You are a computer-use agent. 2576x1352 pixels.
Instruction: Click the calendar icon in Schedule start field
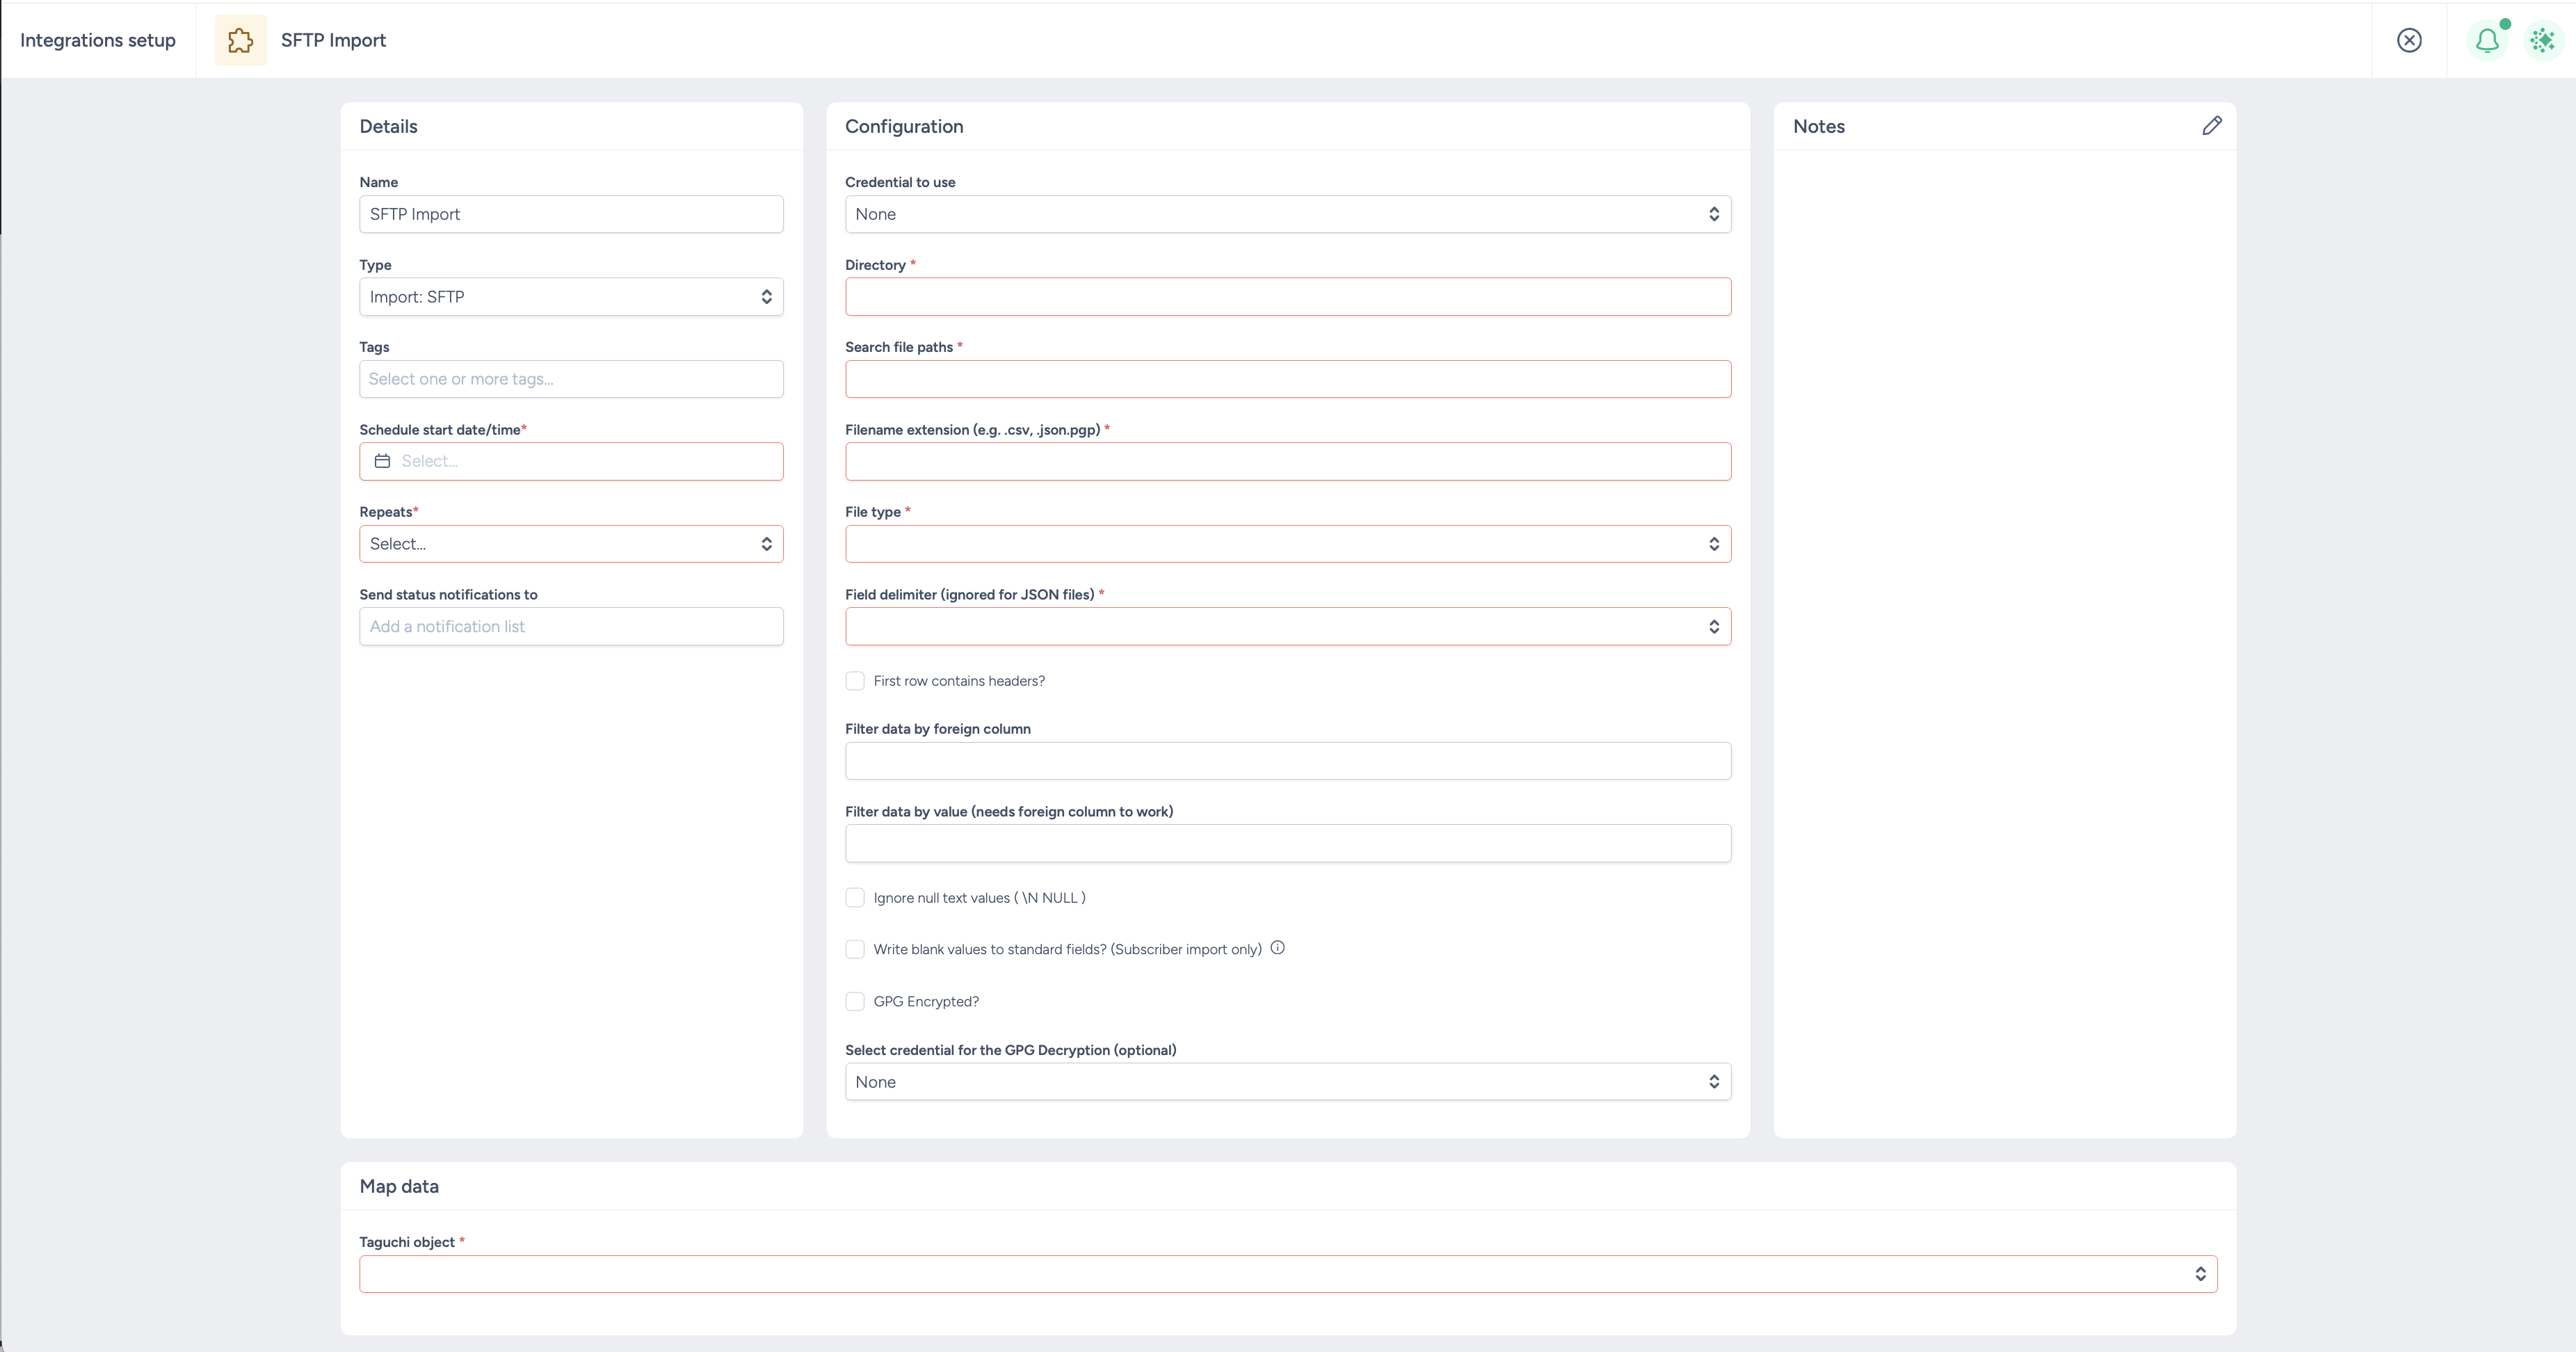click(x=382, y=461)
